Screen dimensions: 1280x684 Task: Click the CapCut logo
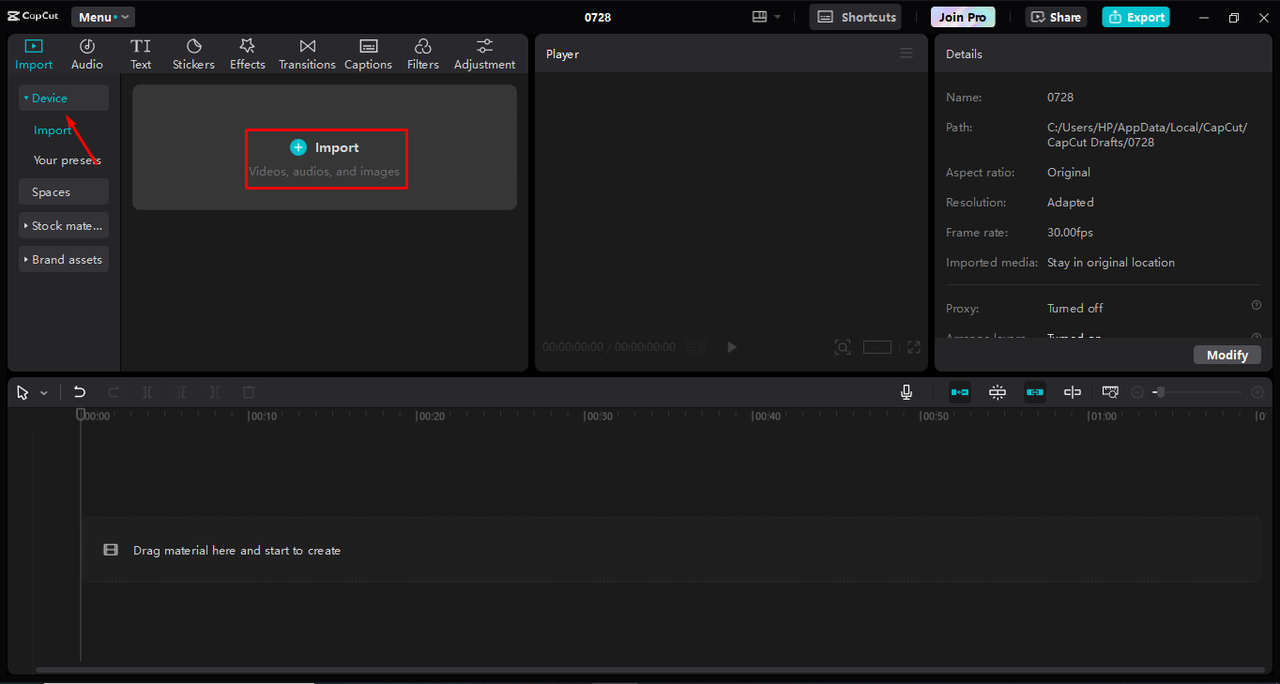32,17
